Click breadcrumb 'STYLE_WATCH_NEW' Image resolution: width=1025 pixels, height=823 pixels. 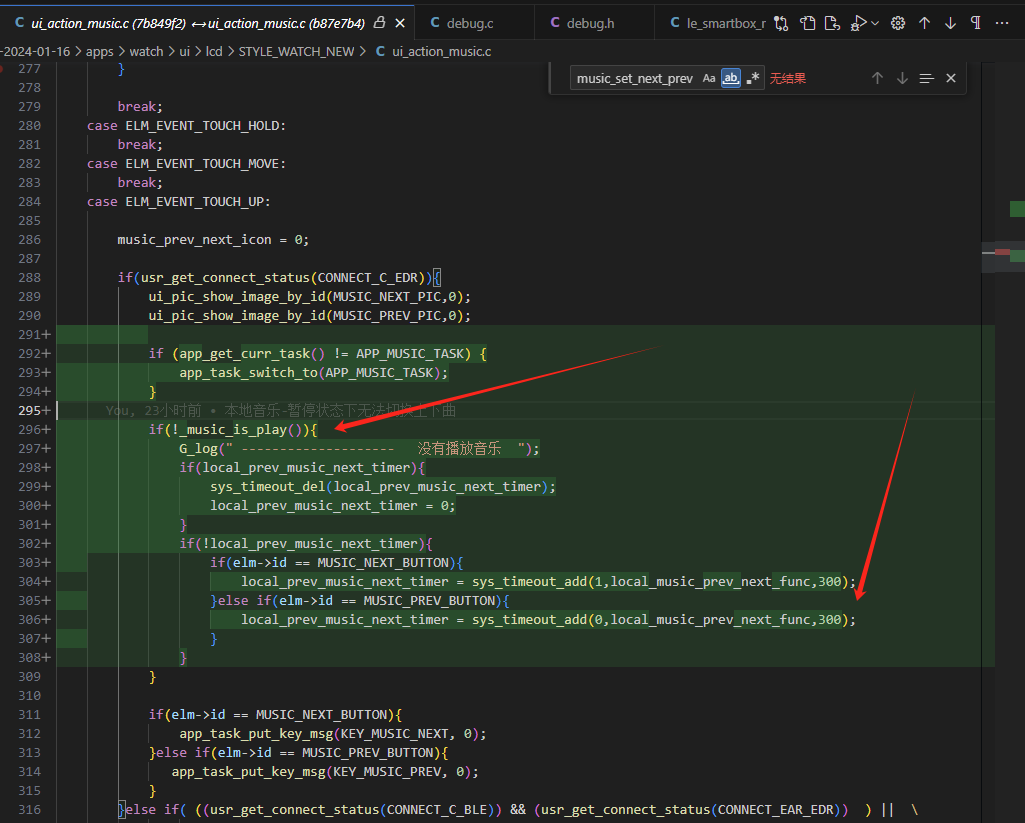point(296,52)
